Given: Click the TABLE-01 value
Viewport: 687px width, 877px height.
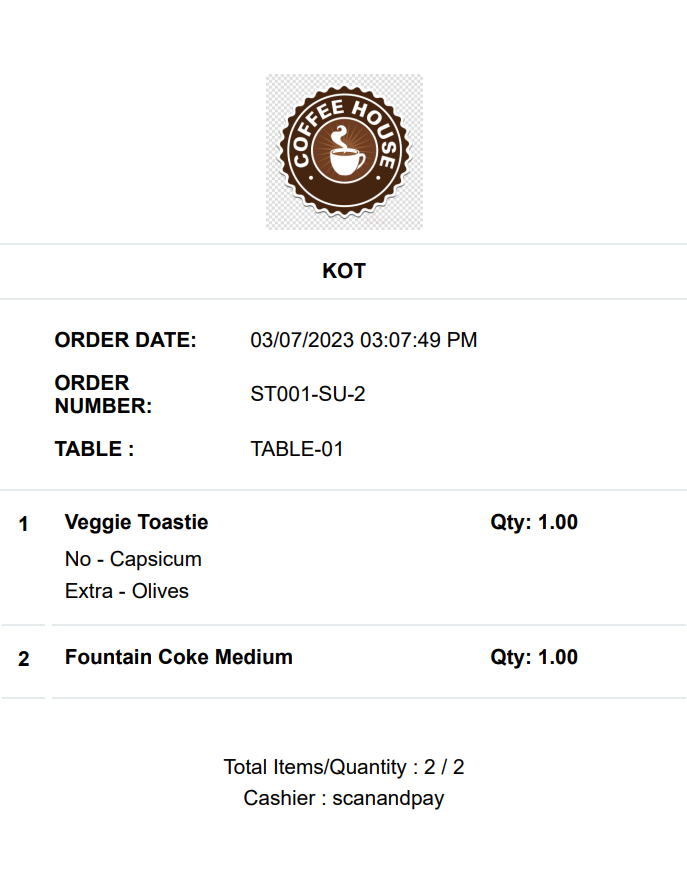Looking at the screenshot, I should click(297, 449).
